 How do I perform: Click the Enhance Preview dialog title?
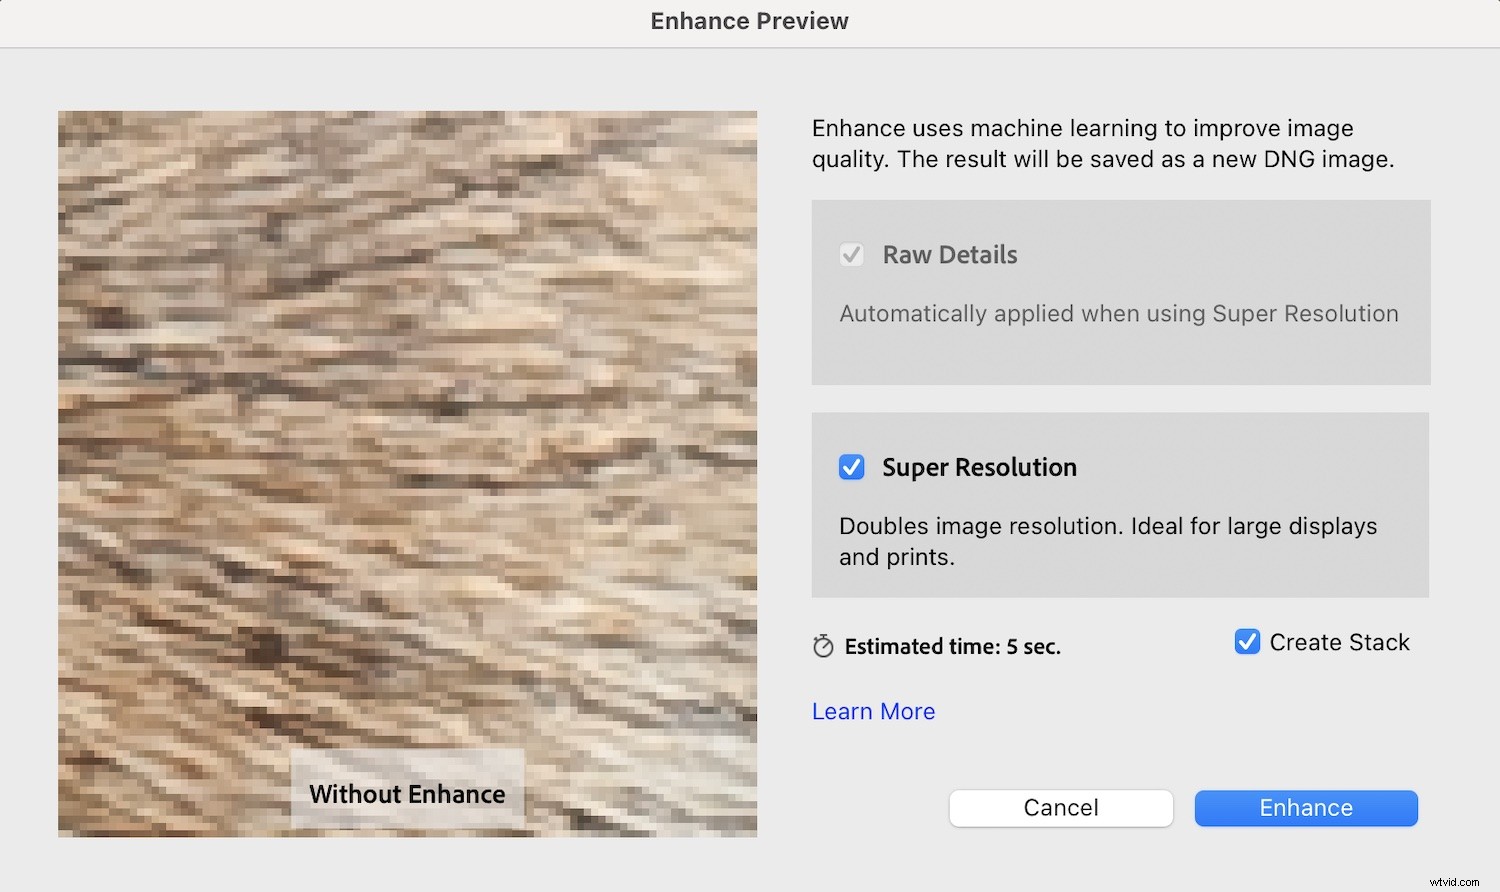pyautogui.click(x=749, y=21)
